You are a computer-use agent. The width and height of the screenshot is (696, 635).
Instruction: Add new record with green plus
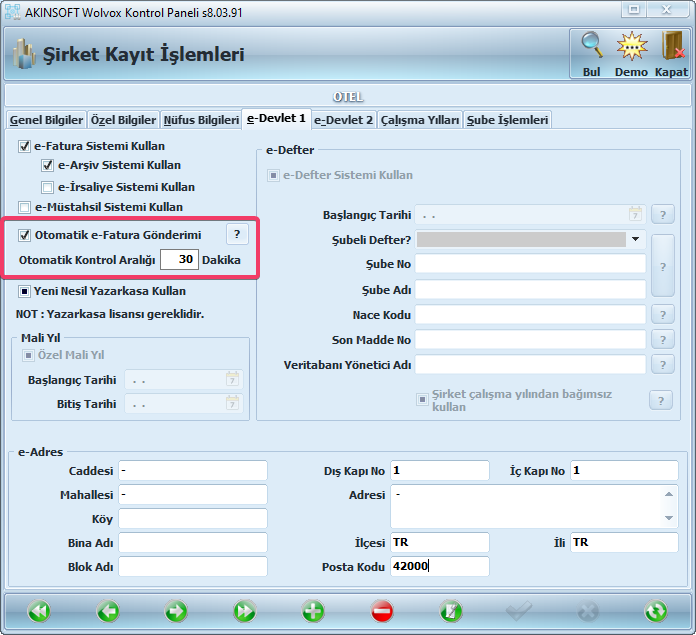[x=313, y=612]
